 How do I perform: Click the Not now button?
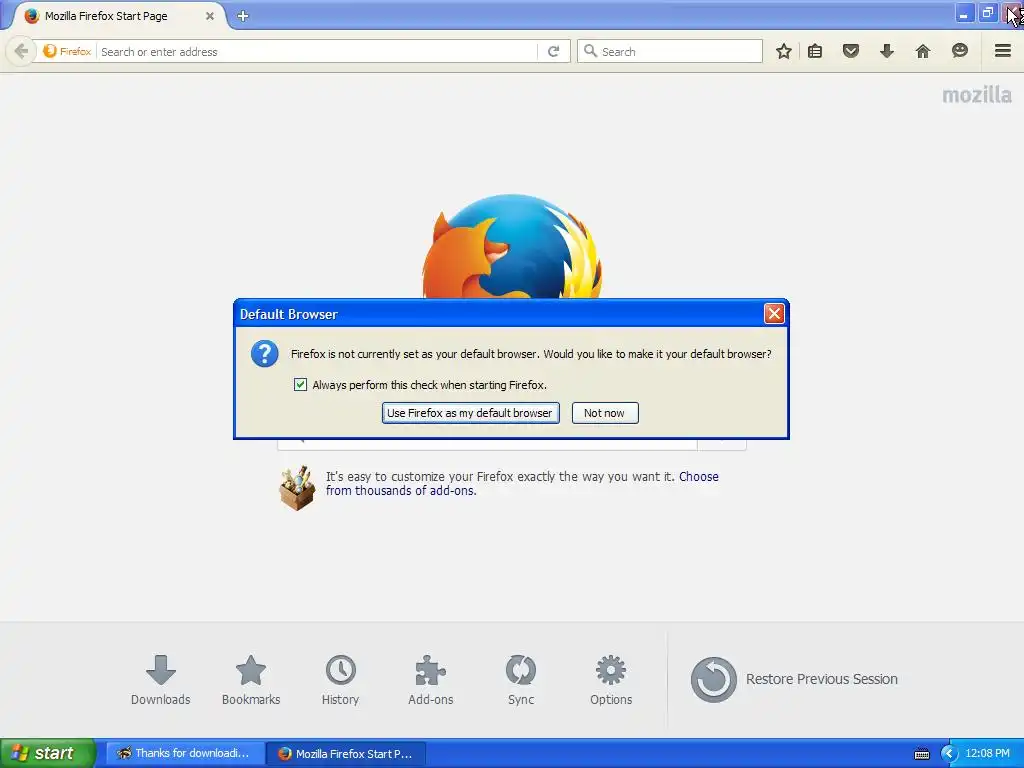coord(605,413)
